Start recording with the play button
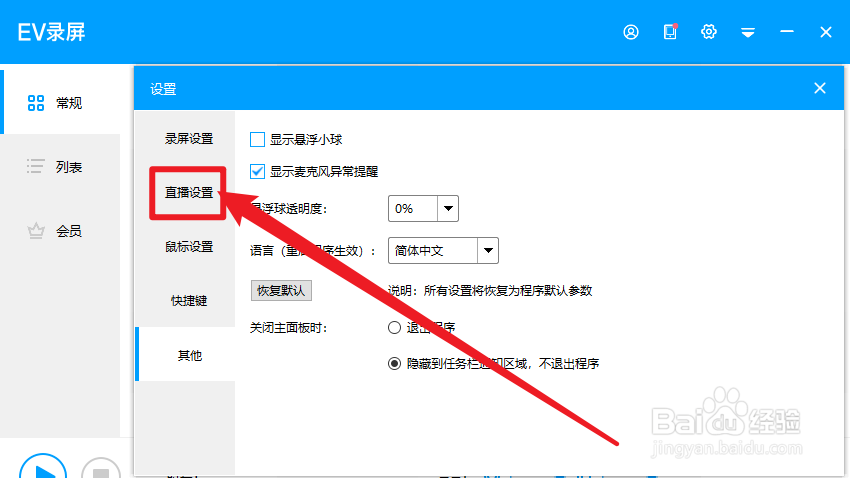This screenshot has width=850, height=478. 43,467
